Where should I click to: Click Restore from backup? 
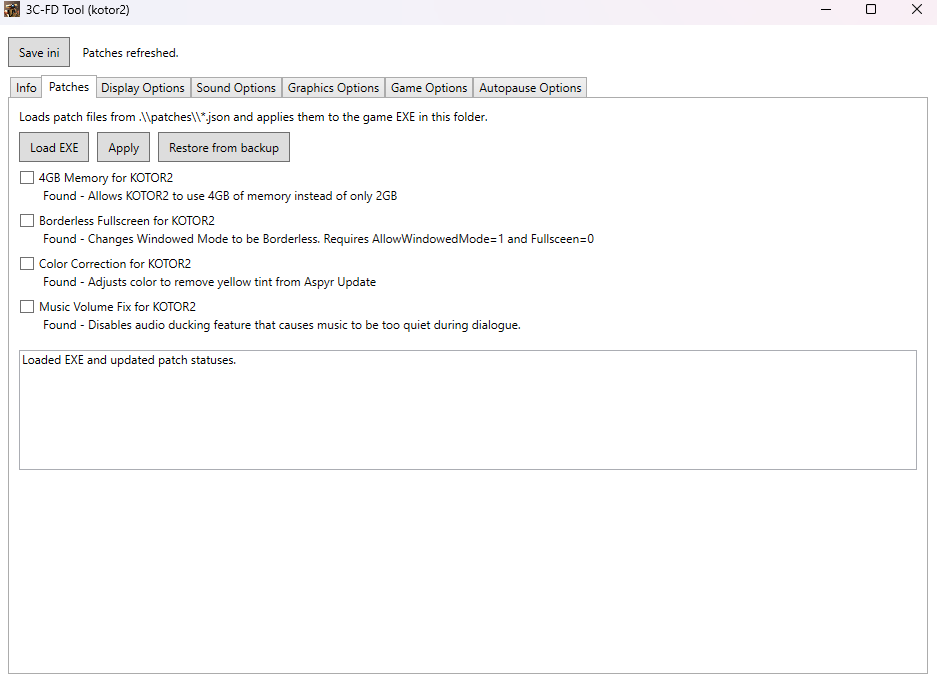pos(224,148)
